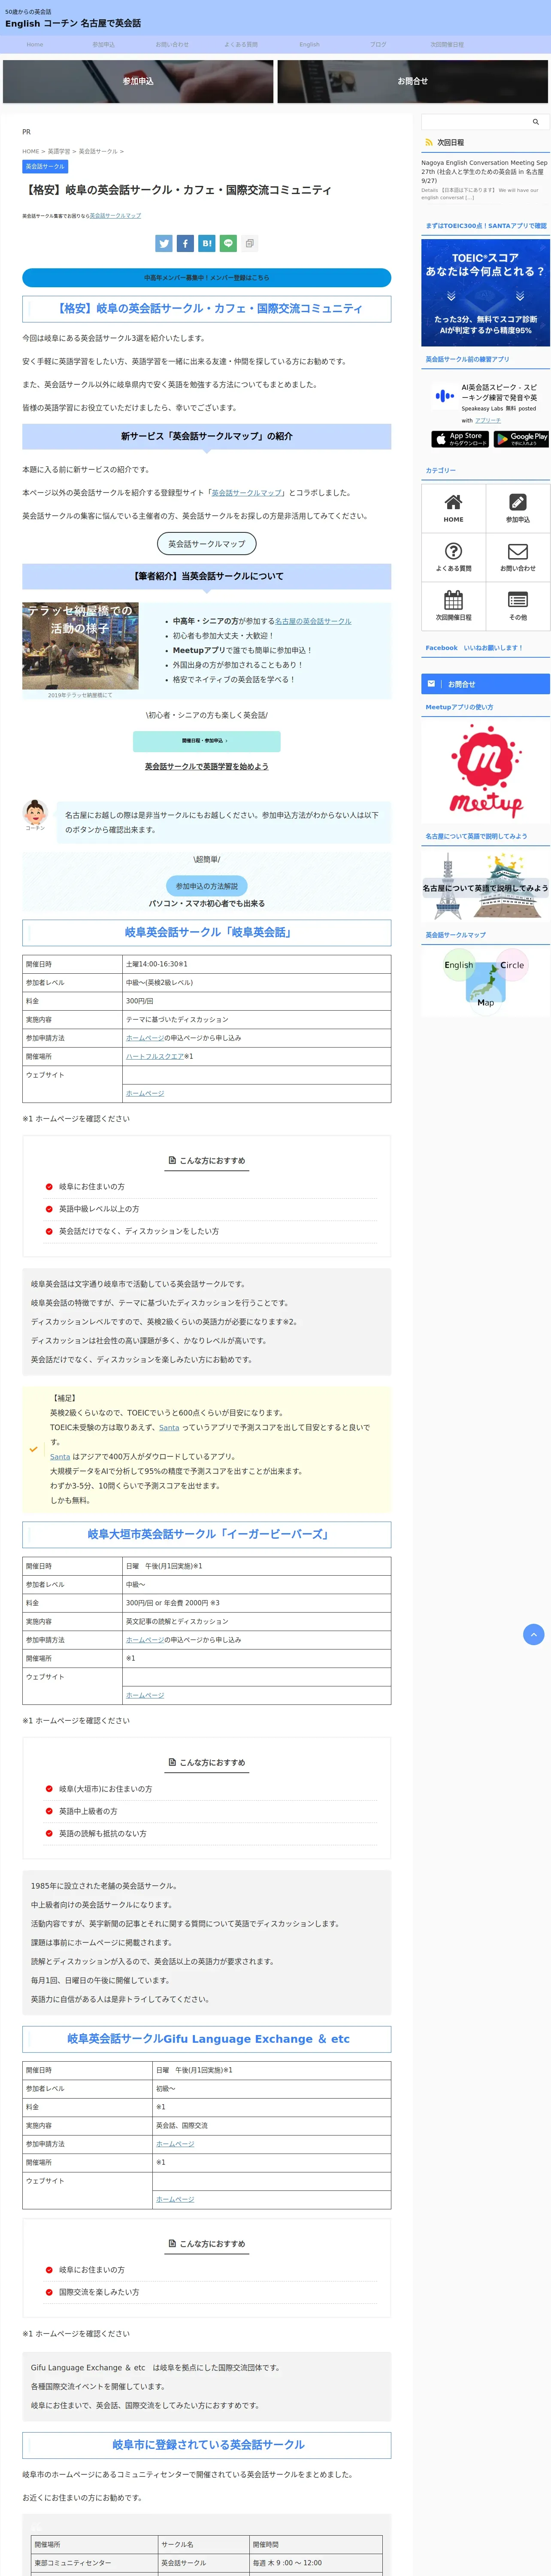Select English in the navigation bar

click(310, 45)
